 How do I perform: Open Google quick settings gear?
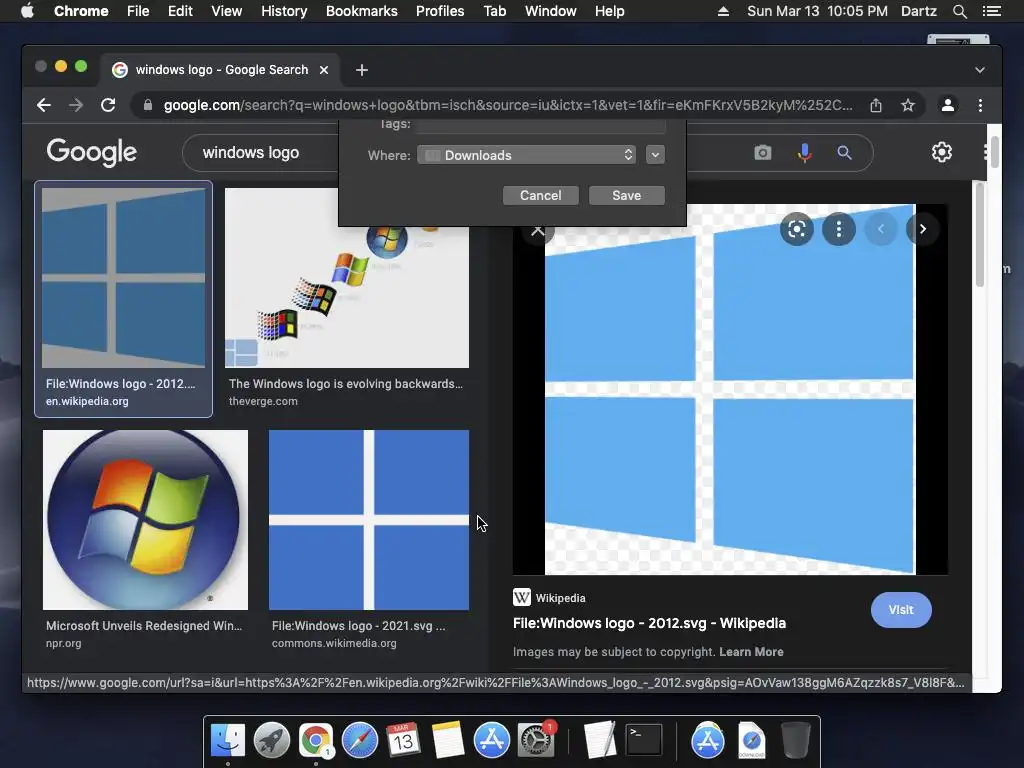click(x=942, y=152)
